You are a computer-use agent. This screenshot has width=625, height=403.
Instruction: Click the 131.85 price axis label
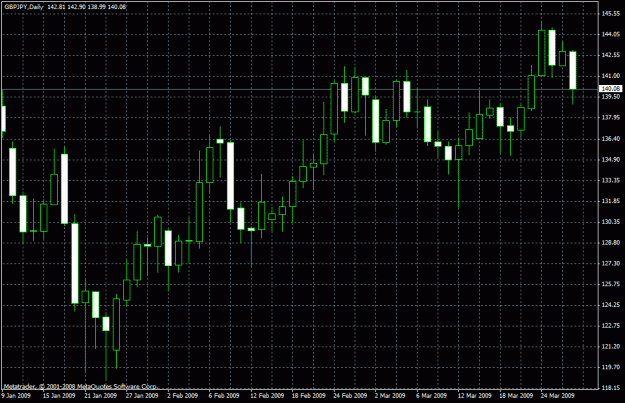611,201
